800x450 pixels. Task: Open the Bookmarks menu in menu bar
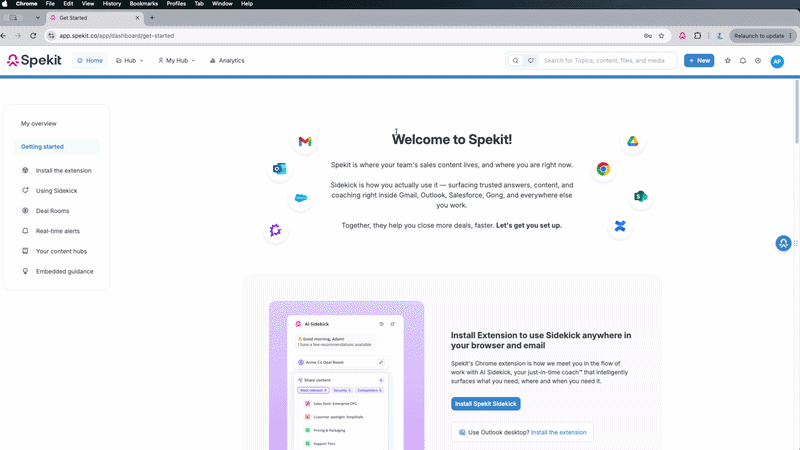(x=143, y=4)
